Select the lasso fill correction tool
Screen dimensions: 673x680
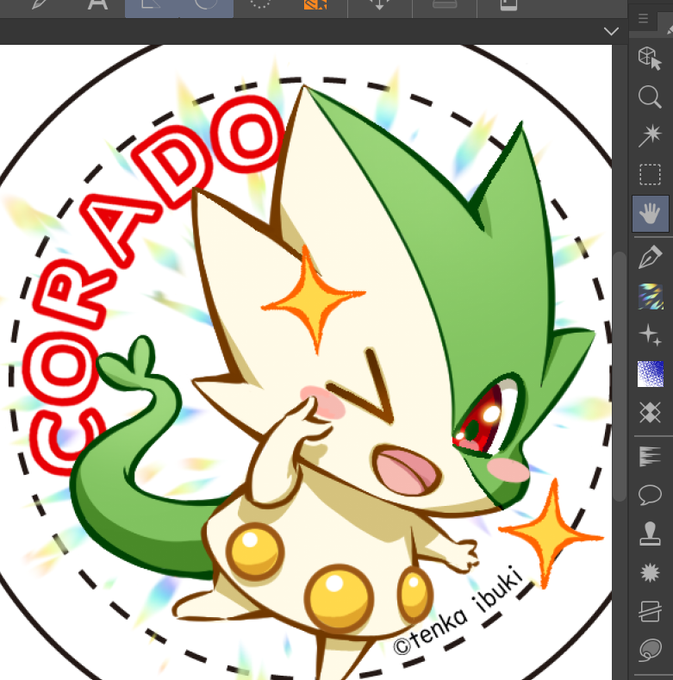650,650
